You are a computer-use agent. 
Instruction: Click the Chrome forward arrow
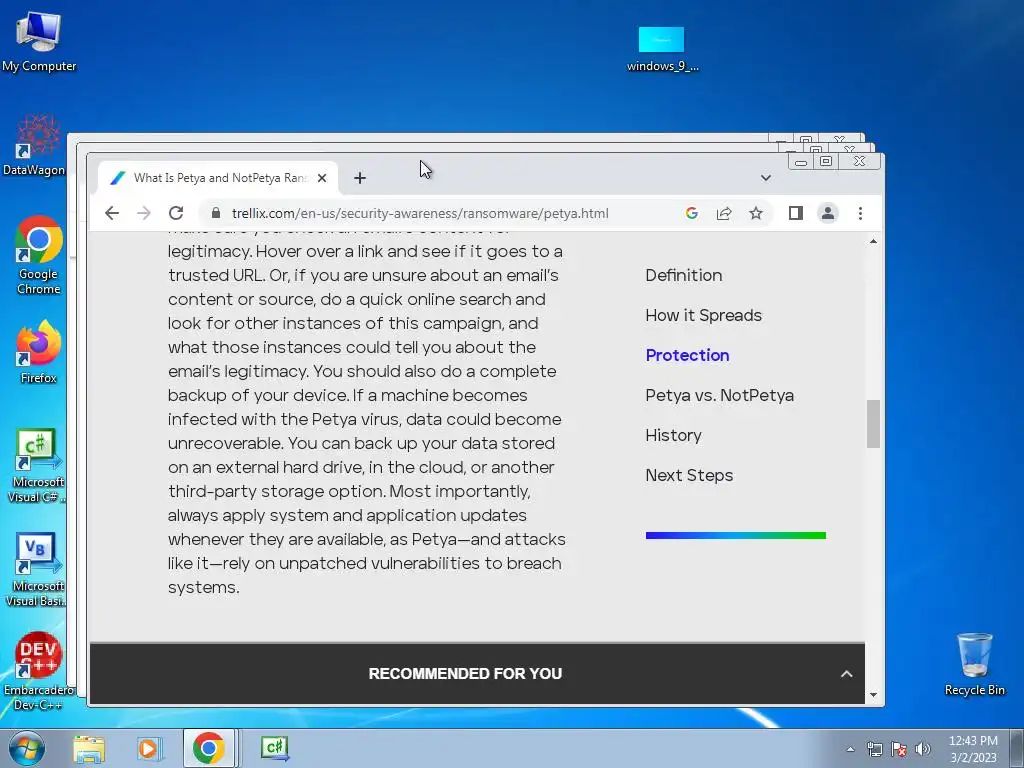coord(144,213)
